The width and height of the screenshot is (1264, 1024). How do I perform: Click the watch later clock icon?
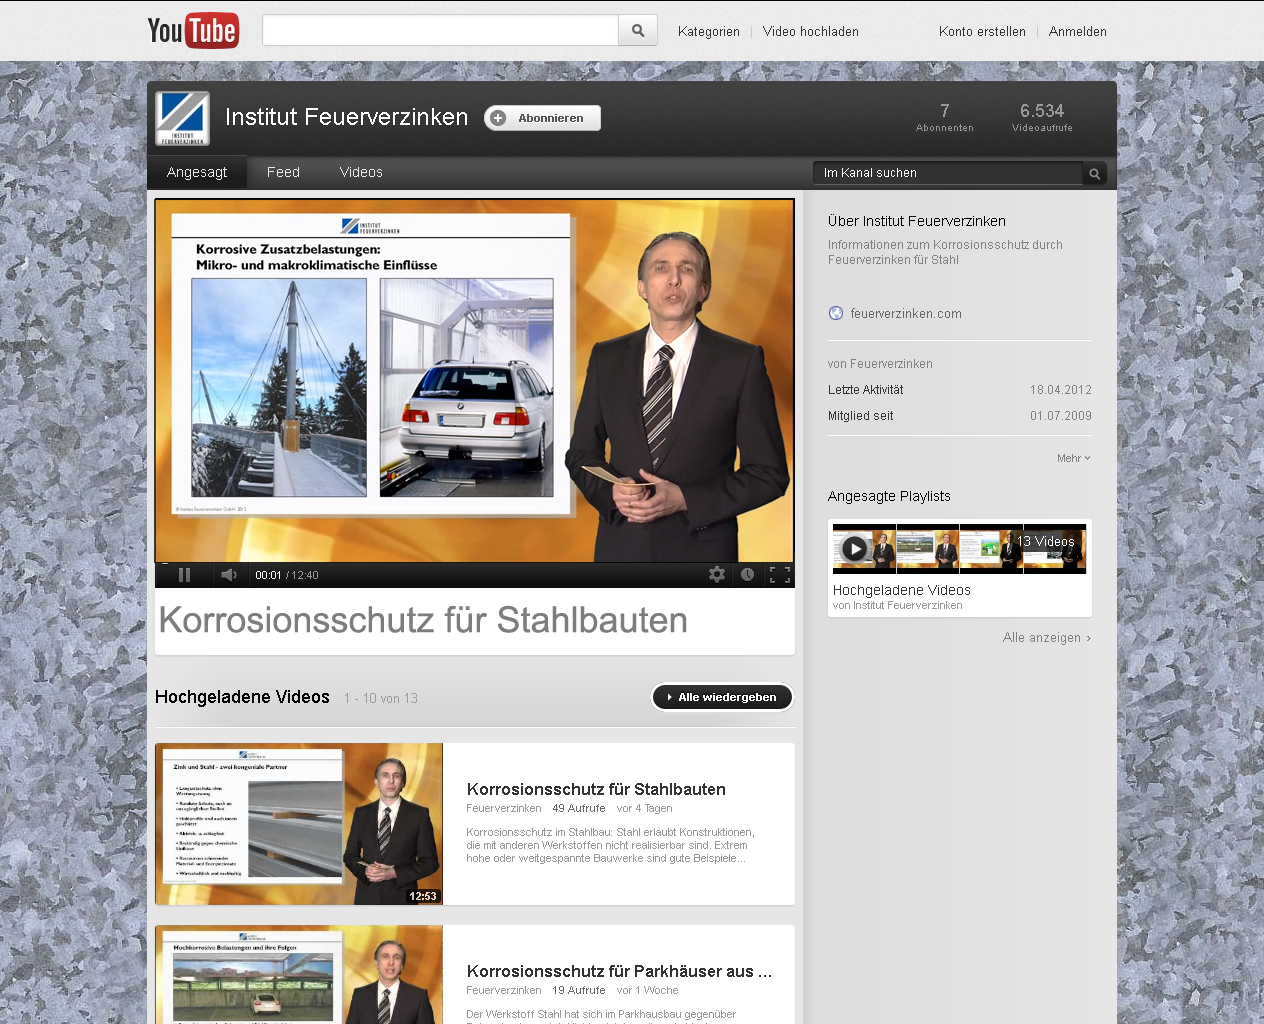(747, 575)
